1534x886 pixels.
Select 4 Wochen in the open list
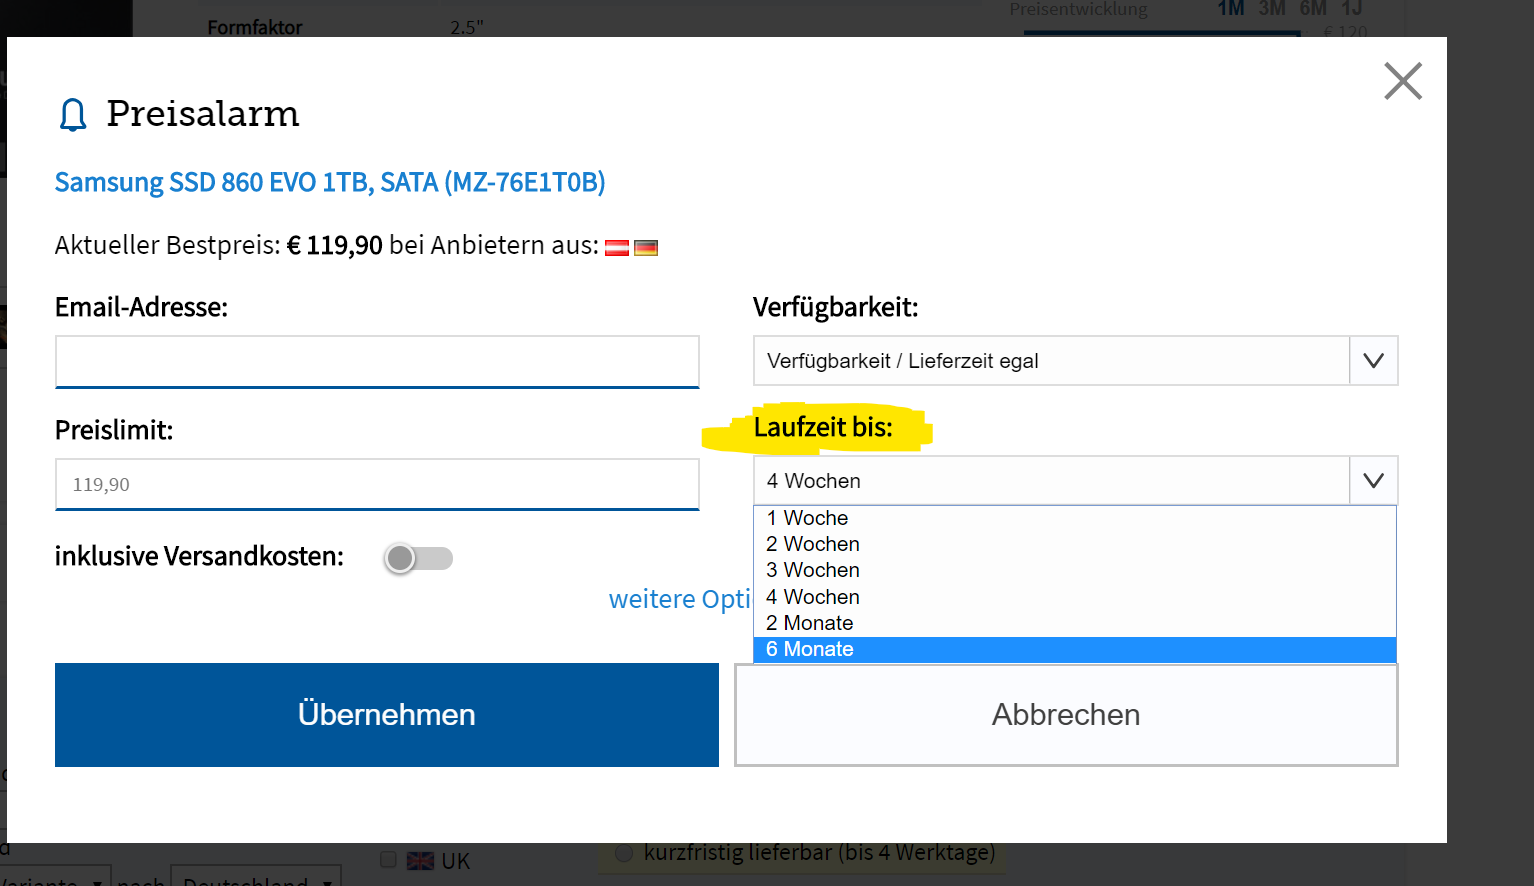click(x=1075, y=597)
